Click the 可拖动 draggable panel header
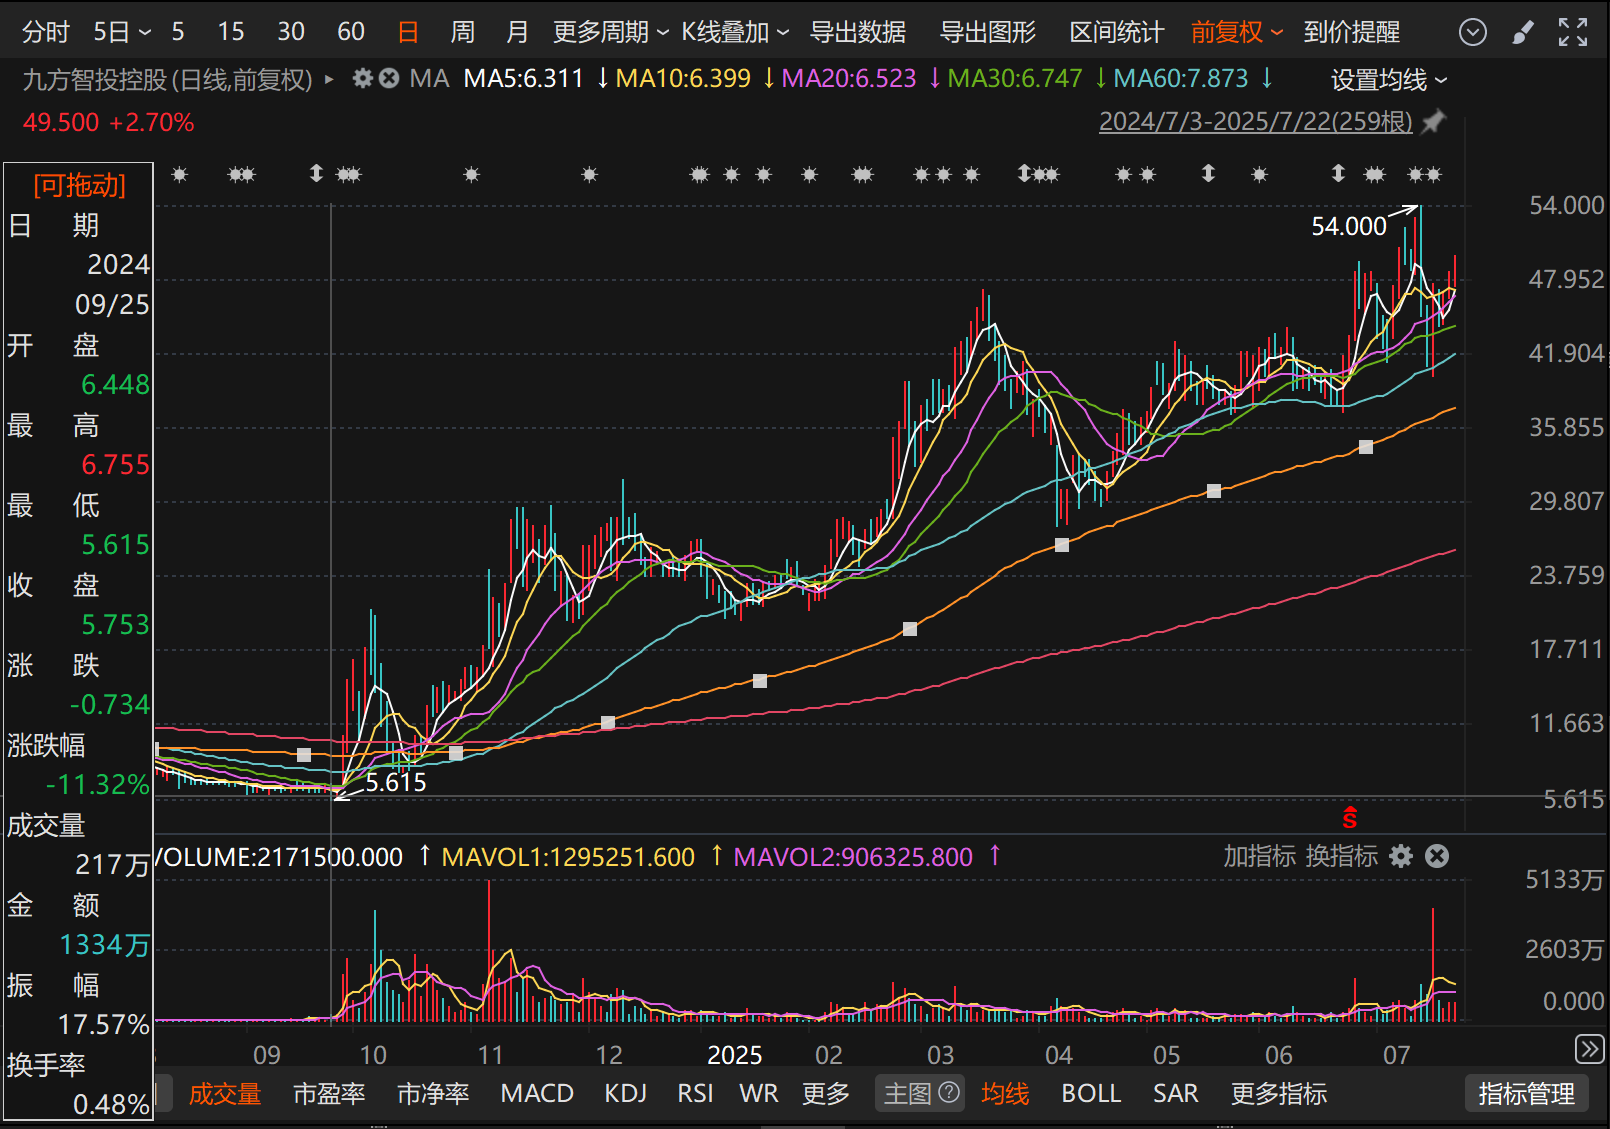The width and height of the screenshot is (1610, 1129). pyautogui.click(x=79, y=184)
